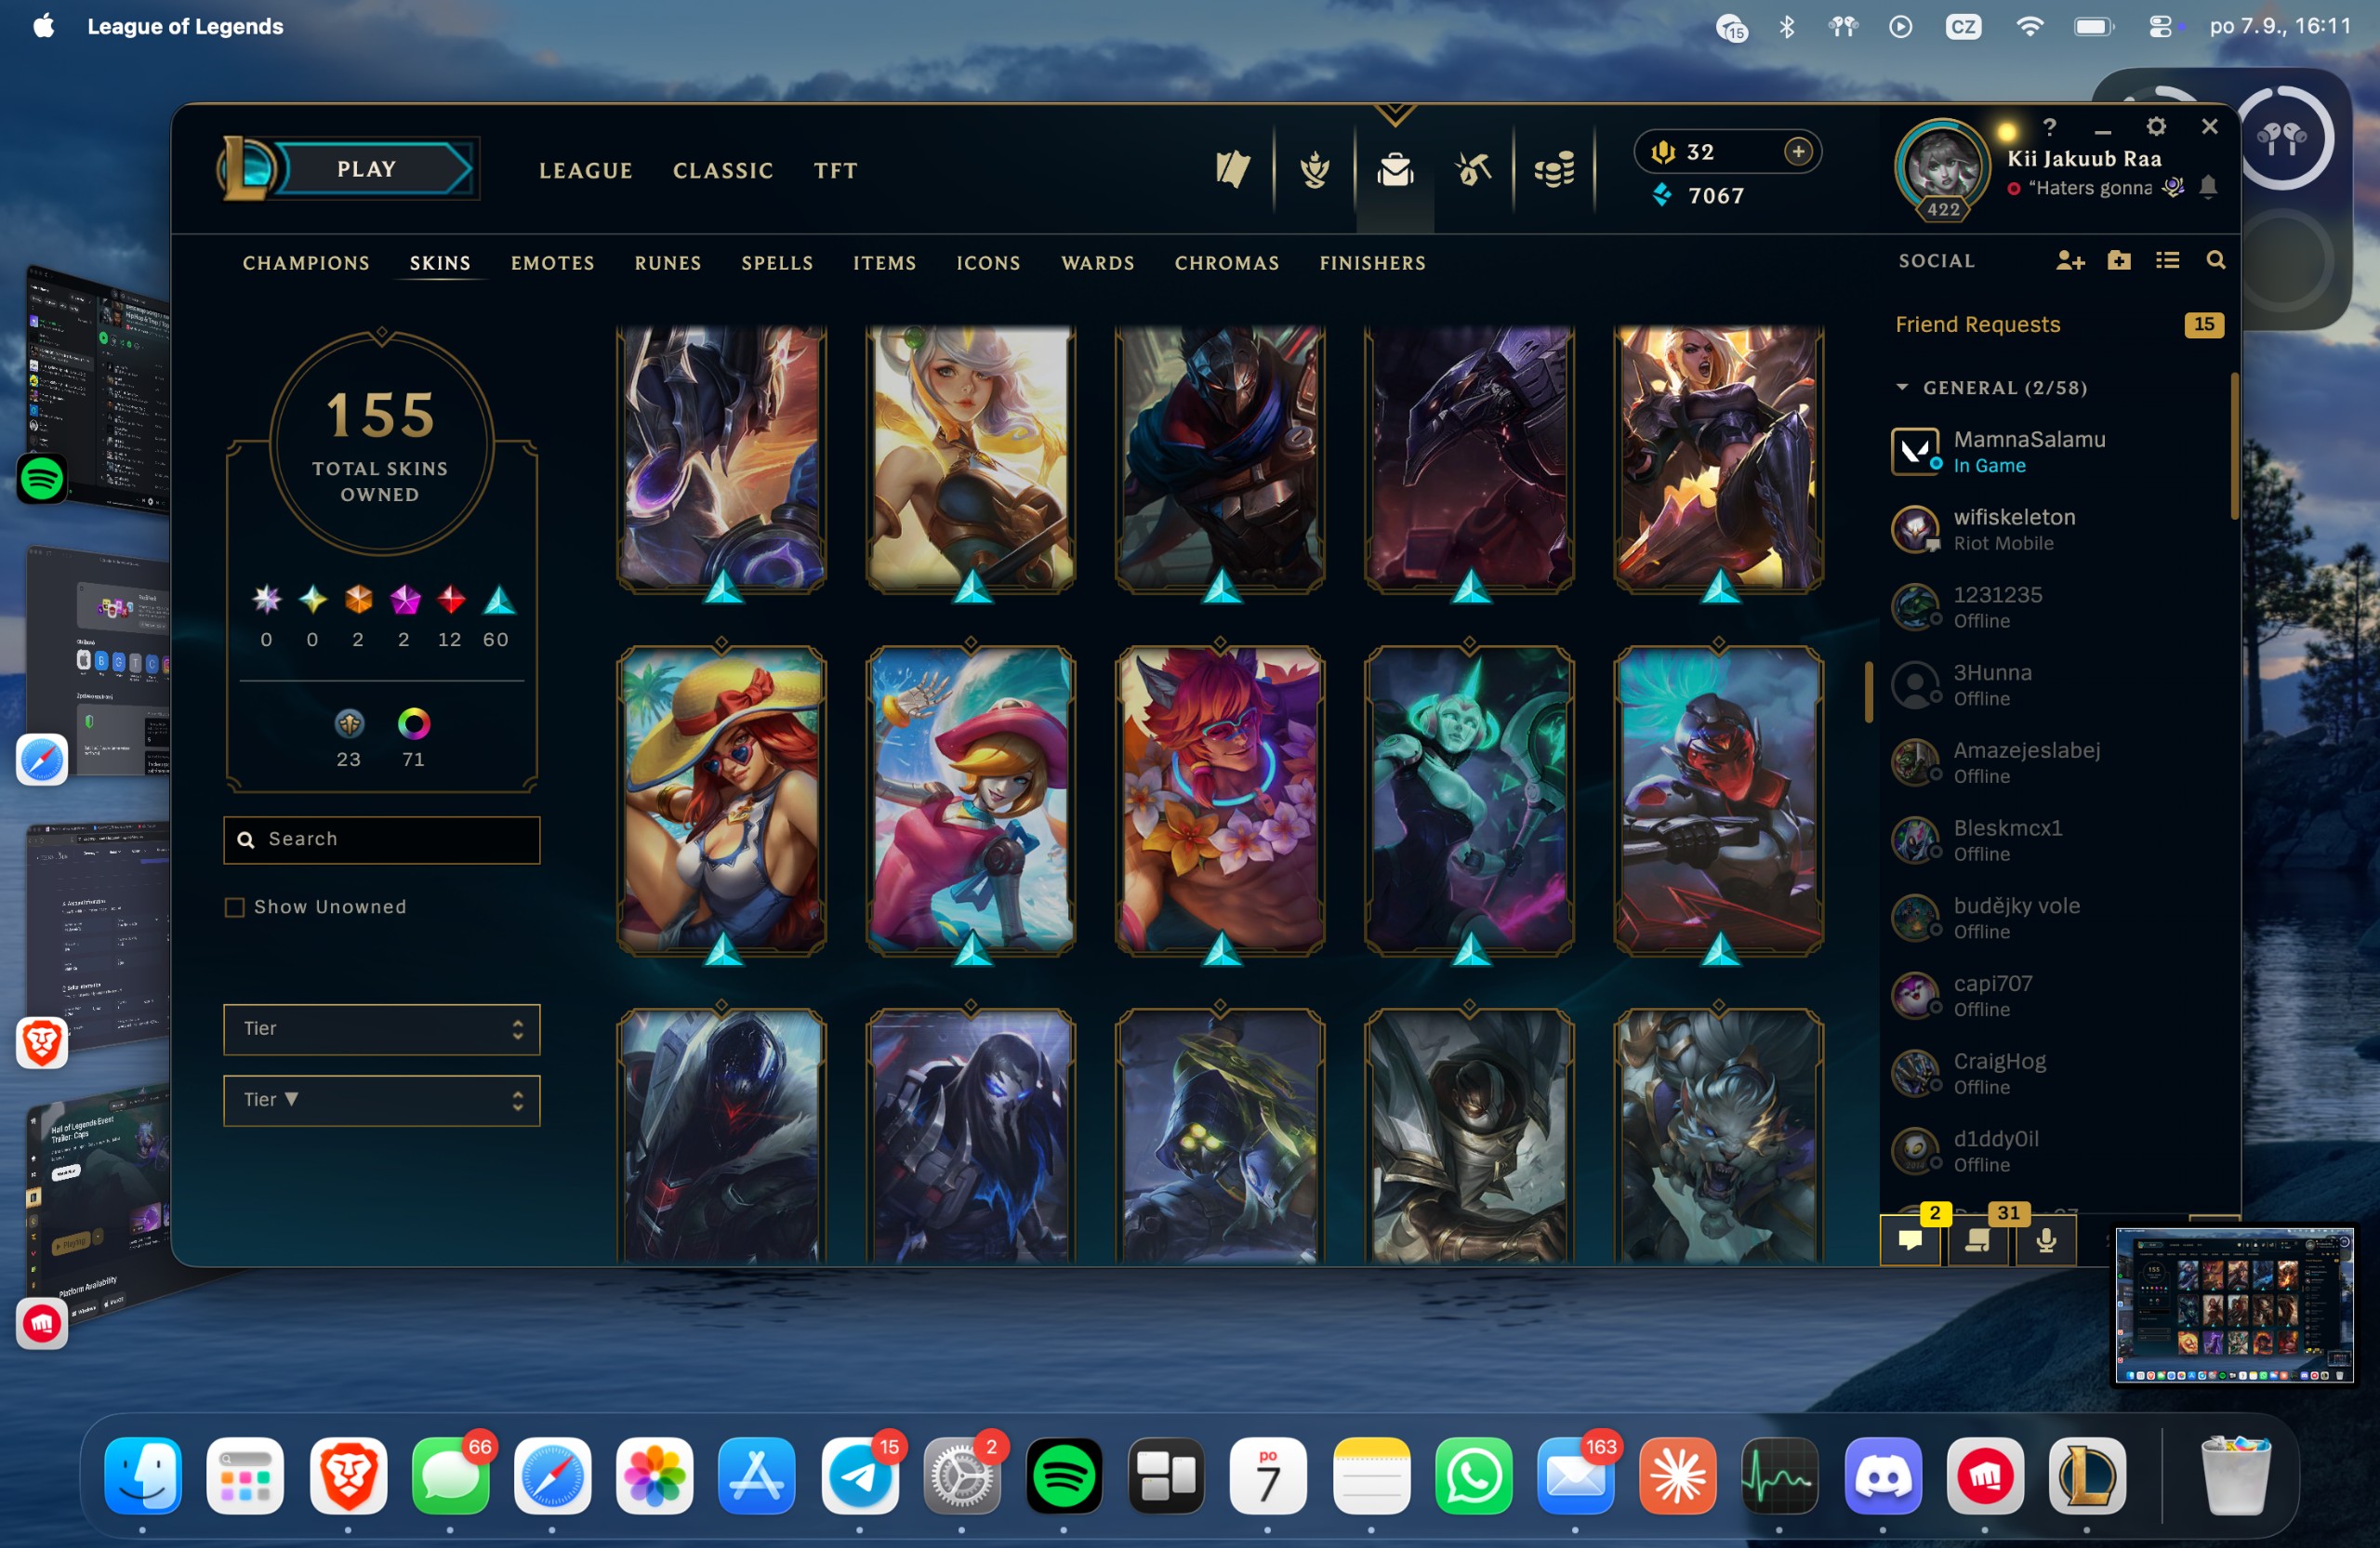
Task: Collapse the GENERAL (2/58) friends group
Action: (x=1901, y=387)
